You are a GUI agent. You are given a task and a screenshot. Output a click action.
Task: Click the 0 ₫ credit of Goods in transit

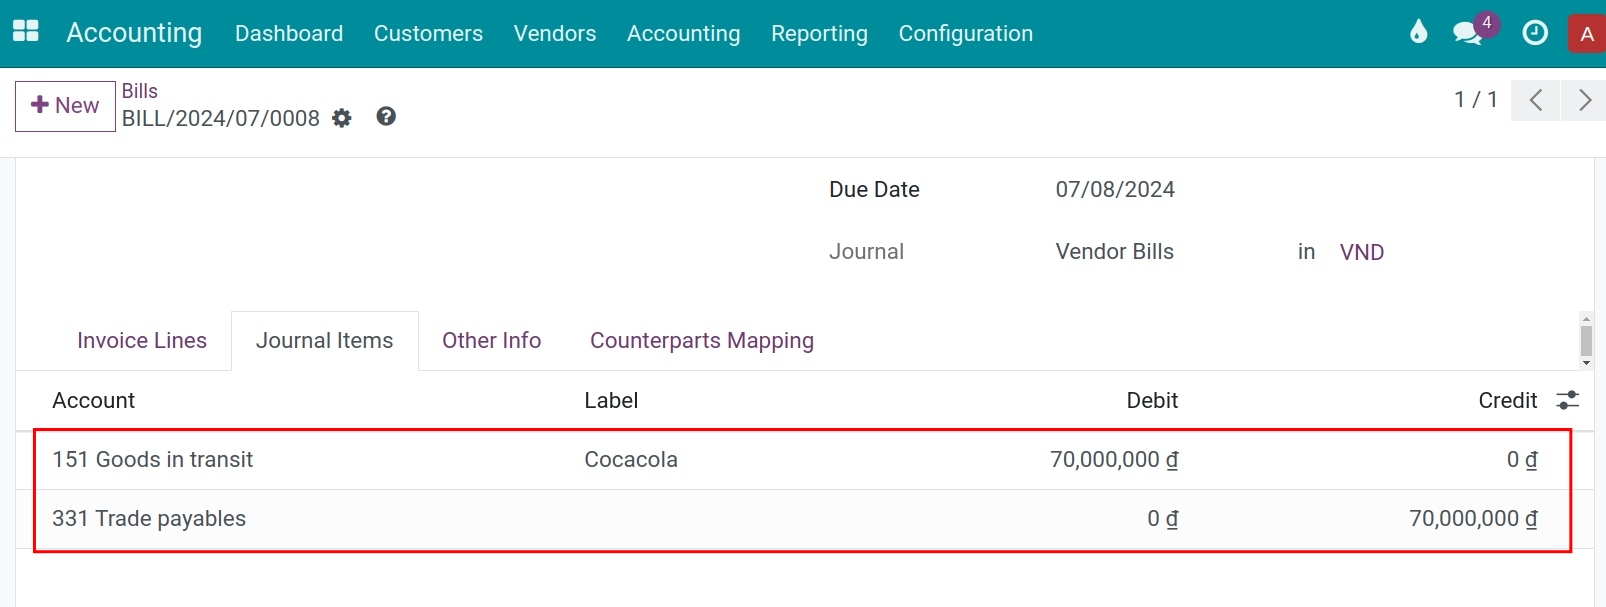coord(1522,460)
